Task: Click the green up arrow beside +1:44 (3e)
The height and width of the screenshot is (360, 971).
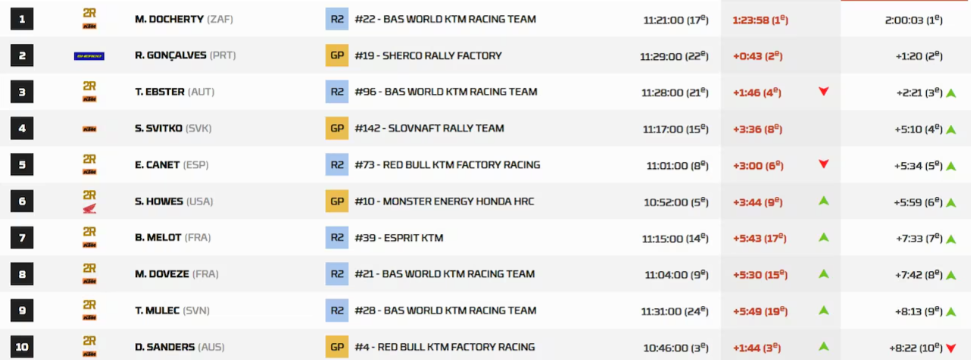Action: tap(824, 346)
